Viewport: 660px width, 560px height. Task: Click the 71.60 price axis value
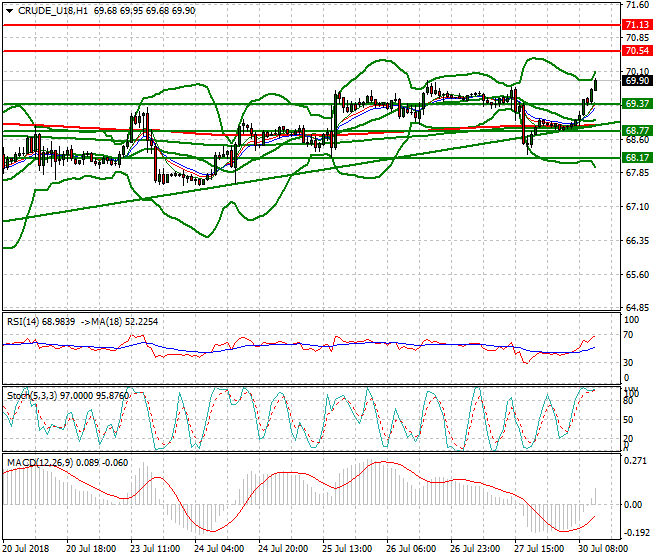pyautogui.click(x=637, y=5)
